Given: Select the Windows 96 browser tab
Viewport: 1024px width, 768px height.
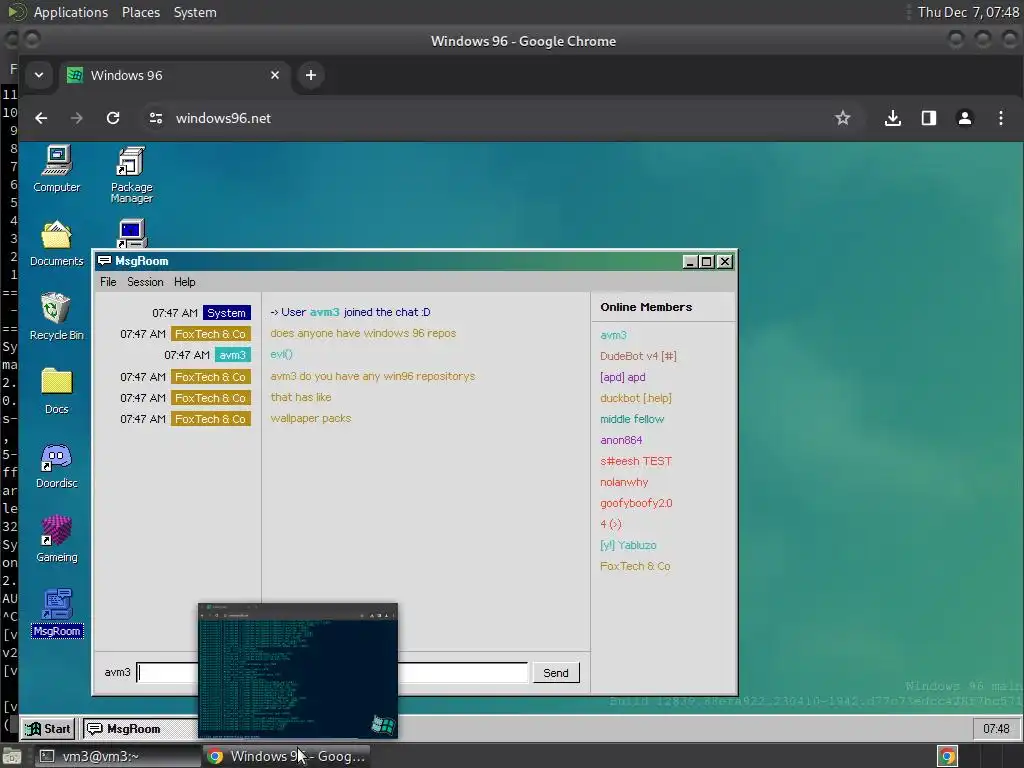Looking at the screenshot, I should [x=173, y=75].
